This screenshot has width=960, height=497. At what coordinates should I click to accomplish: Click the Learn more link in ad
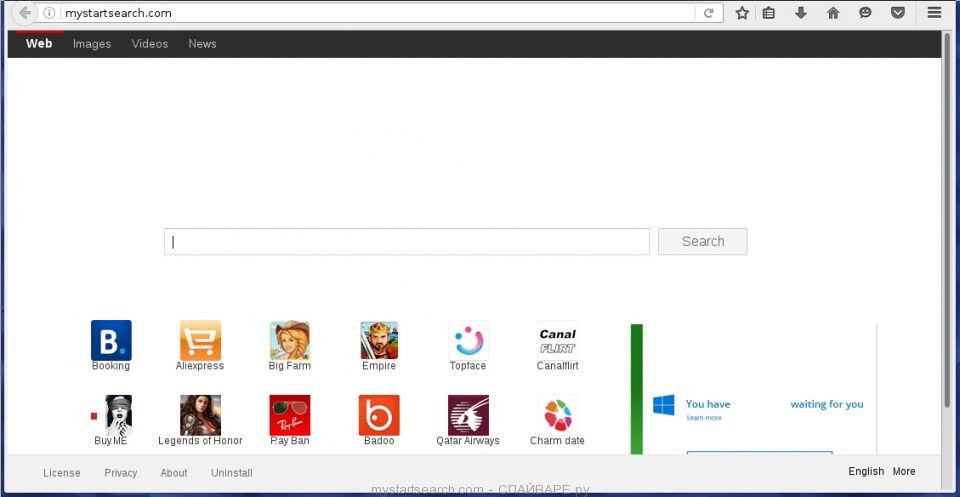click(x=704, y=417)
